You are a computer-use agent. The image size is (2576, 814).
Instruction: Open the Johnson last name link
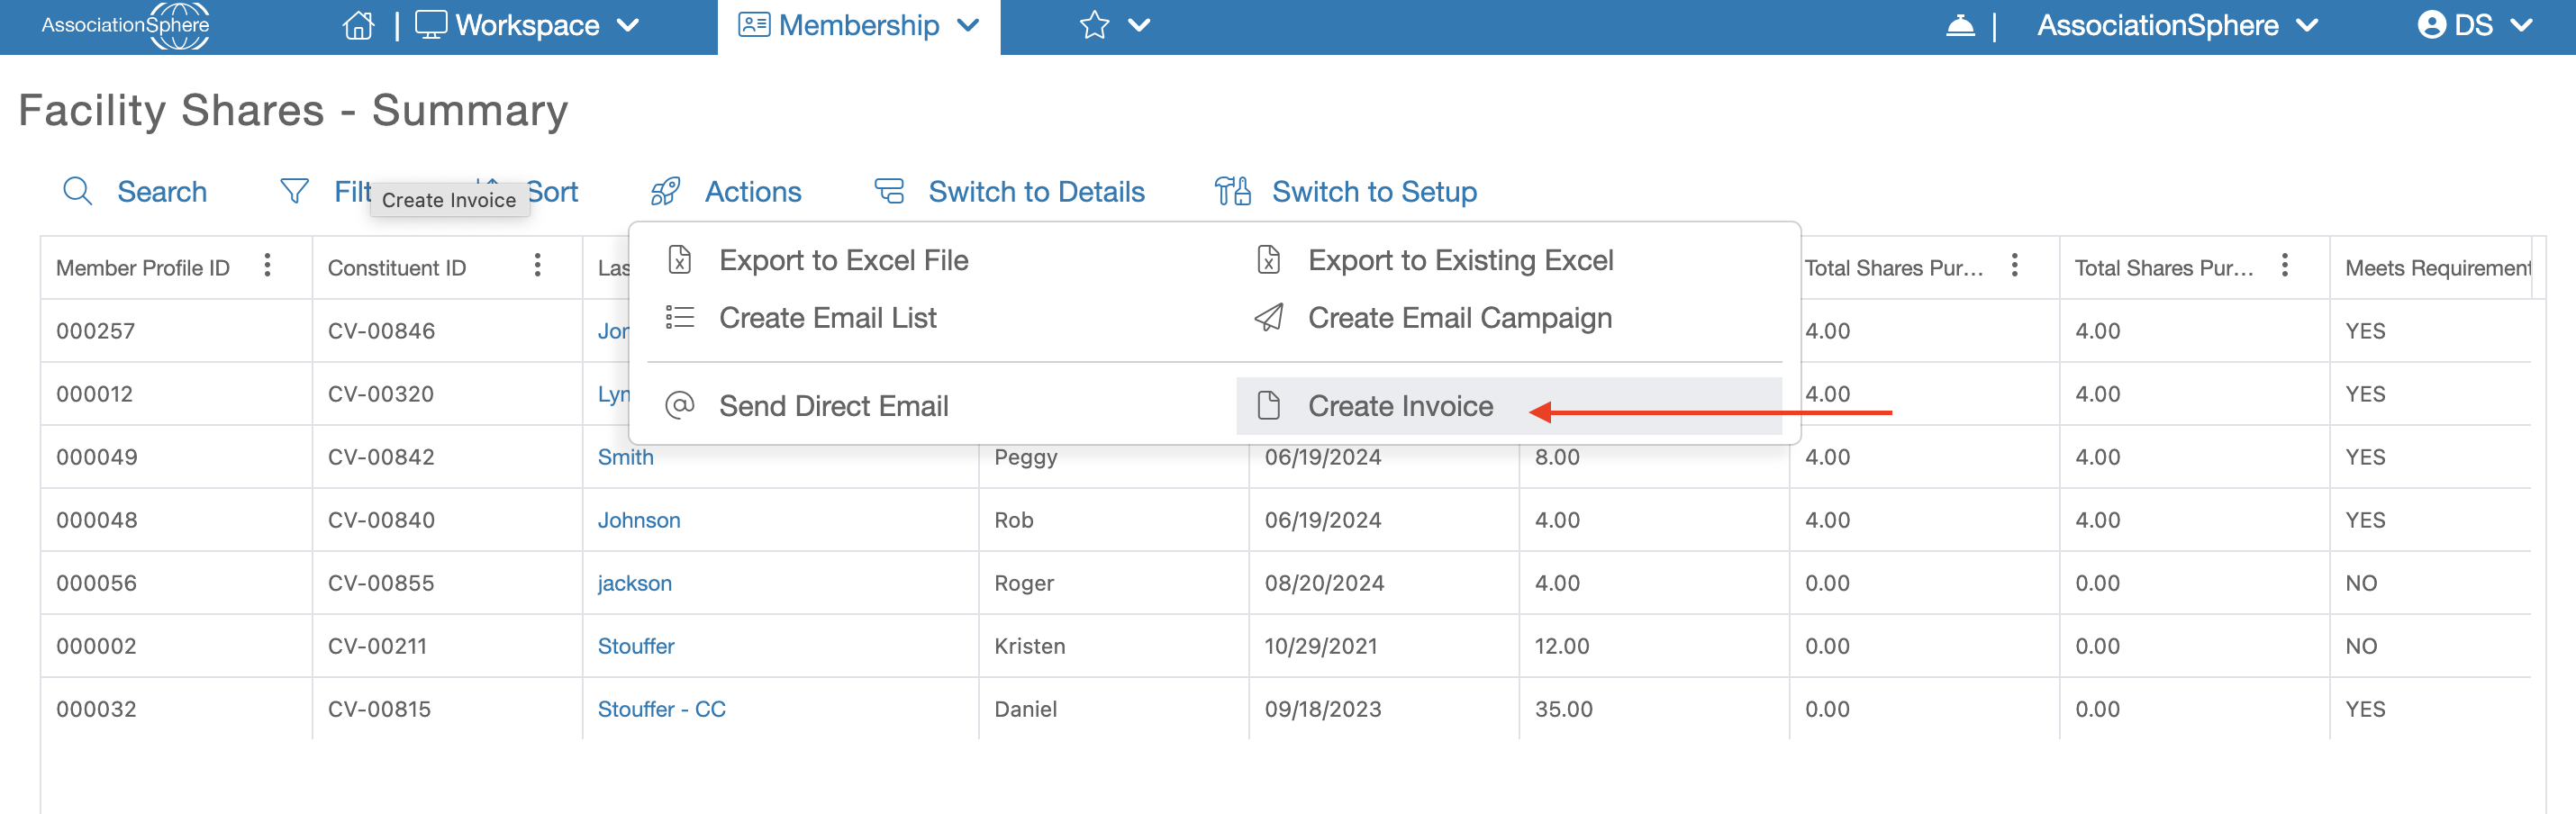click(x=638, y=520)
